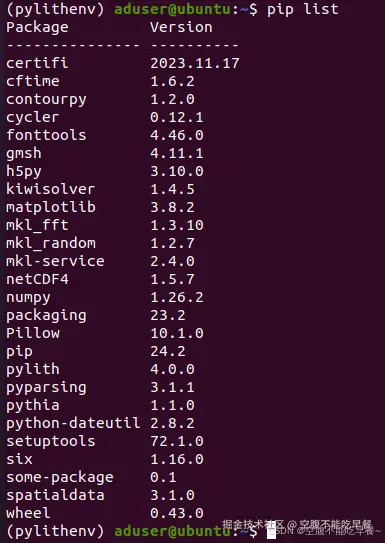Viewport: 385px width, 543px height.
Task: Click the 'Package' column header
Action: click(x=37, y=27)
